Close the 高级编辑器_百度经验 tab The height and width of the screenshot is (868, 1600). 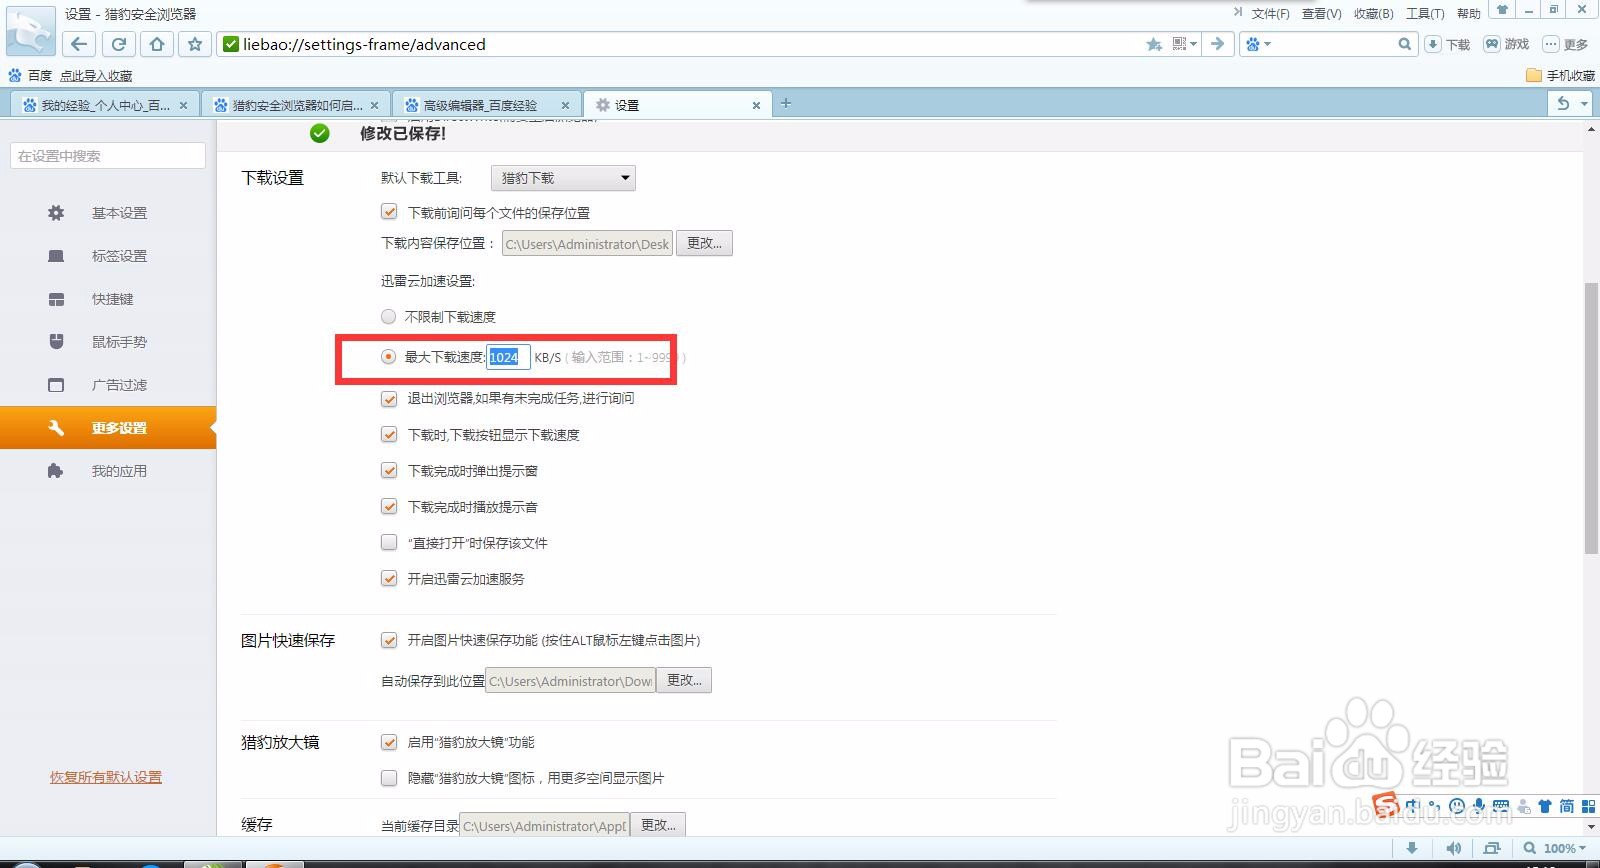coord(565,105)
